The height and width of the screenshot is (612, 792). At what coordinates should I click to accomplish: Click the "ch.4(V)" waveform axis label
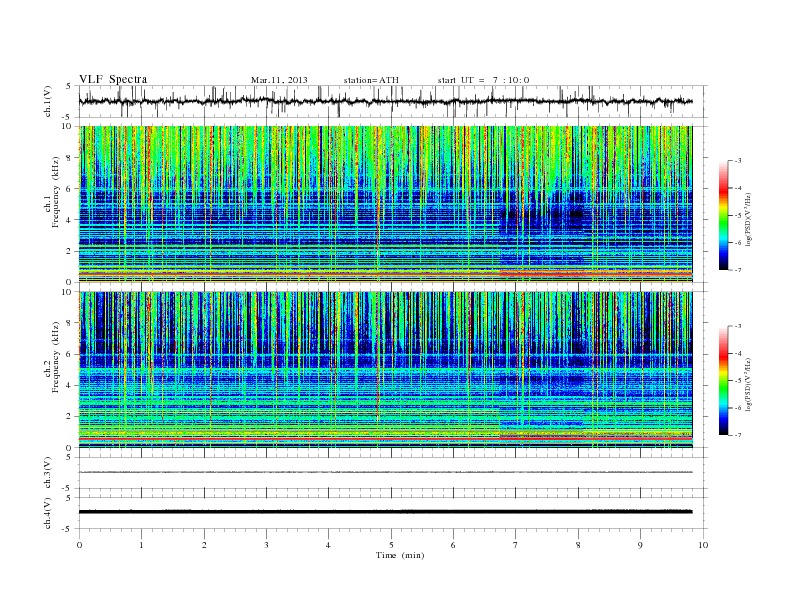pyautogui.click(x=48, y=513)
